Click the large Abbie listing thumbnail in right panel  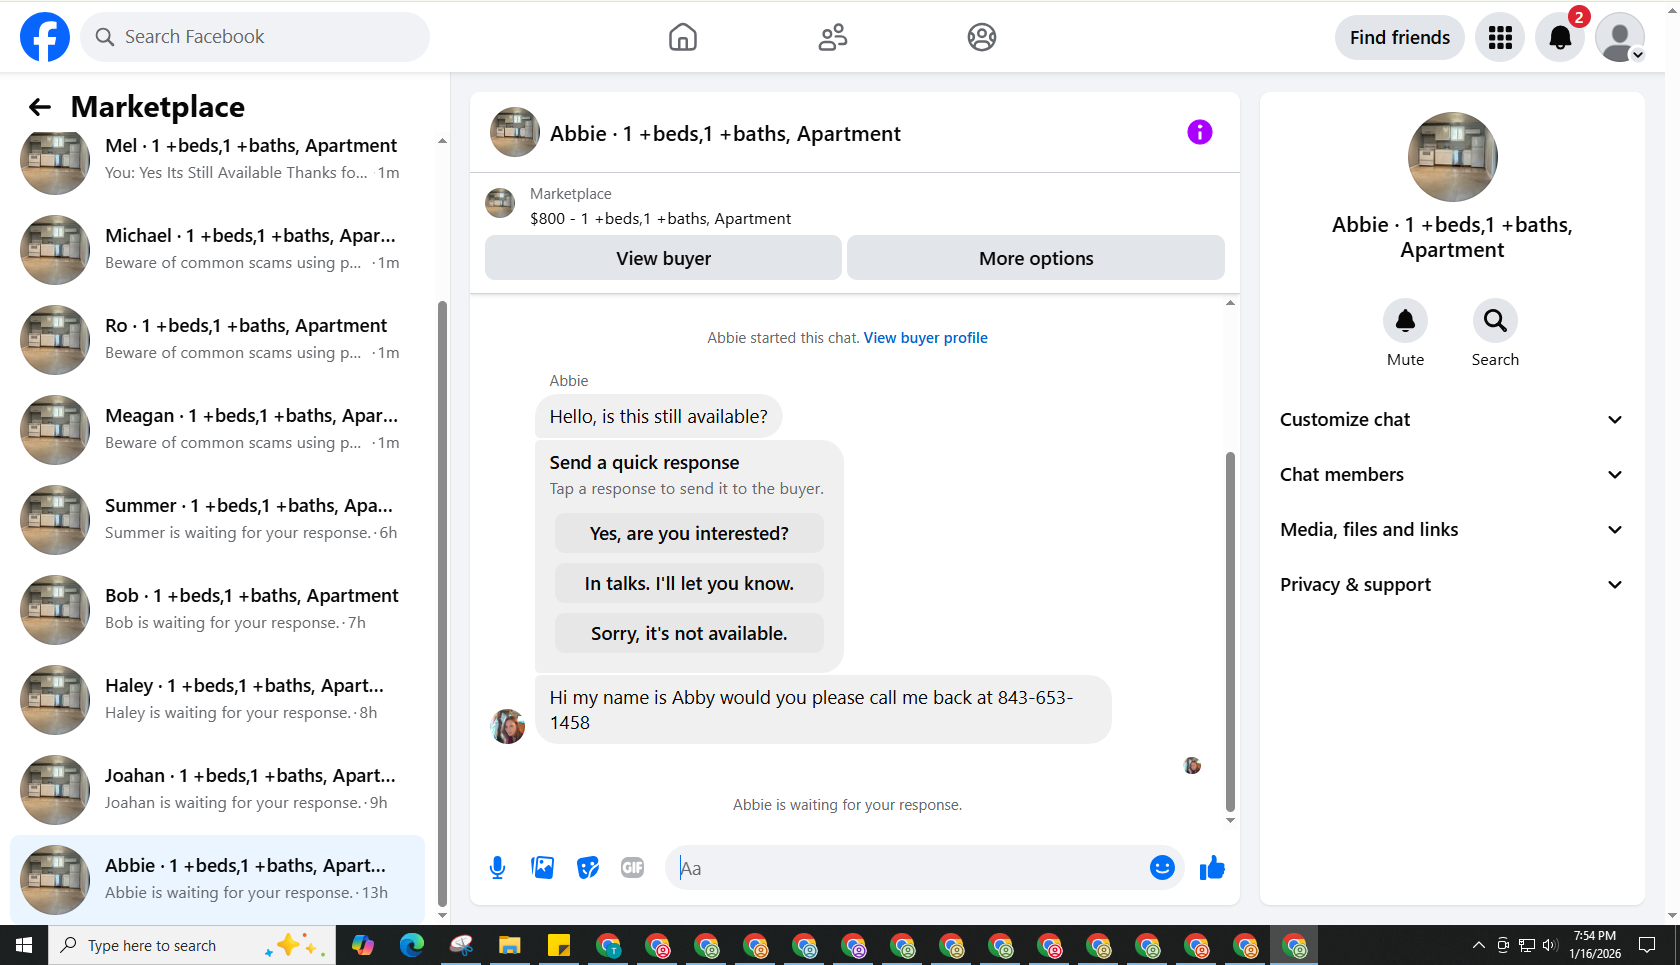coord(1452,157)
